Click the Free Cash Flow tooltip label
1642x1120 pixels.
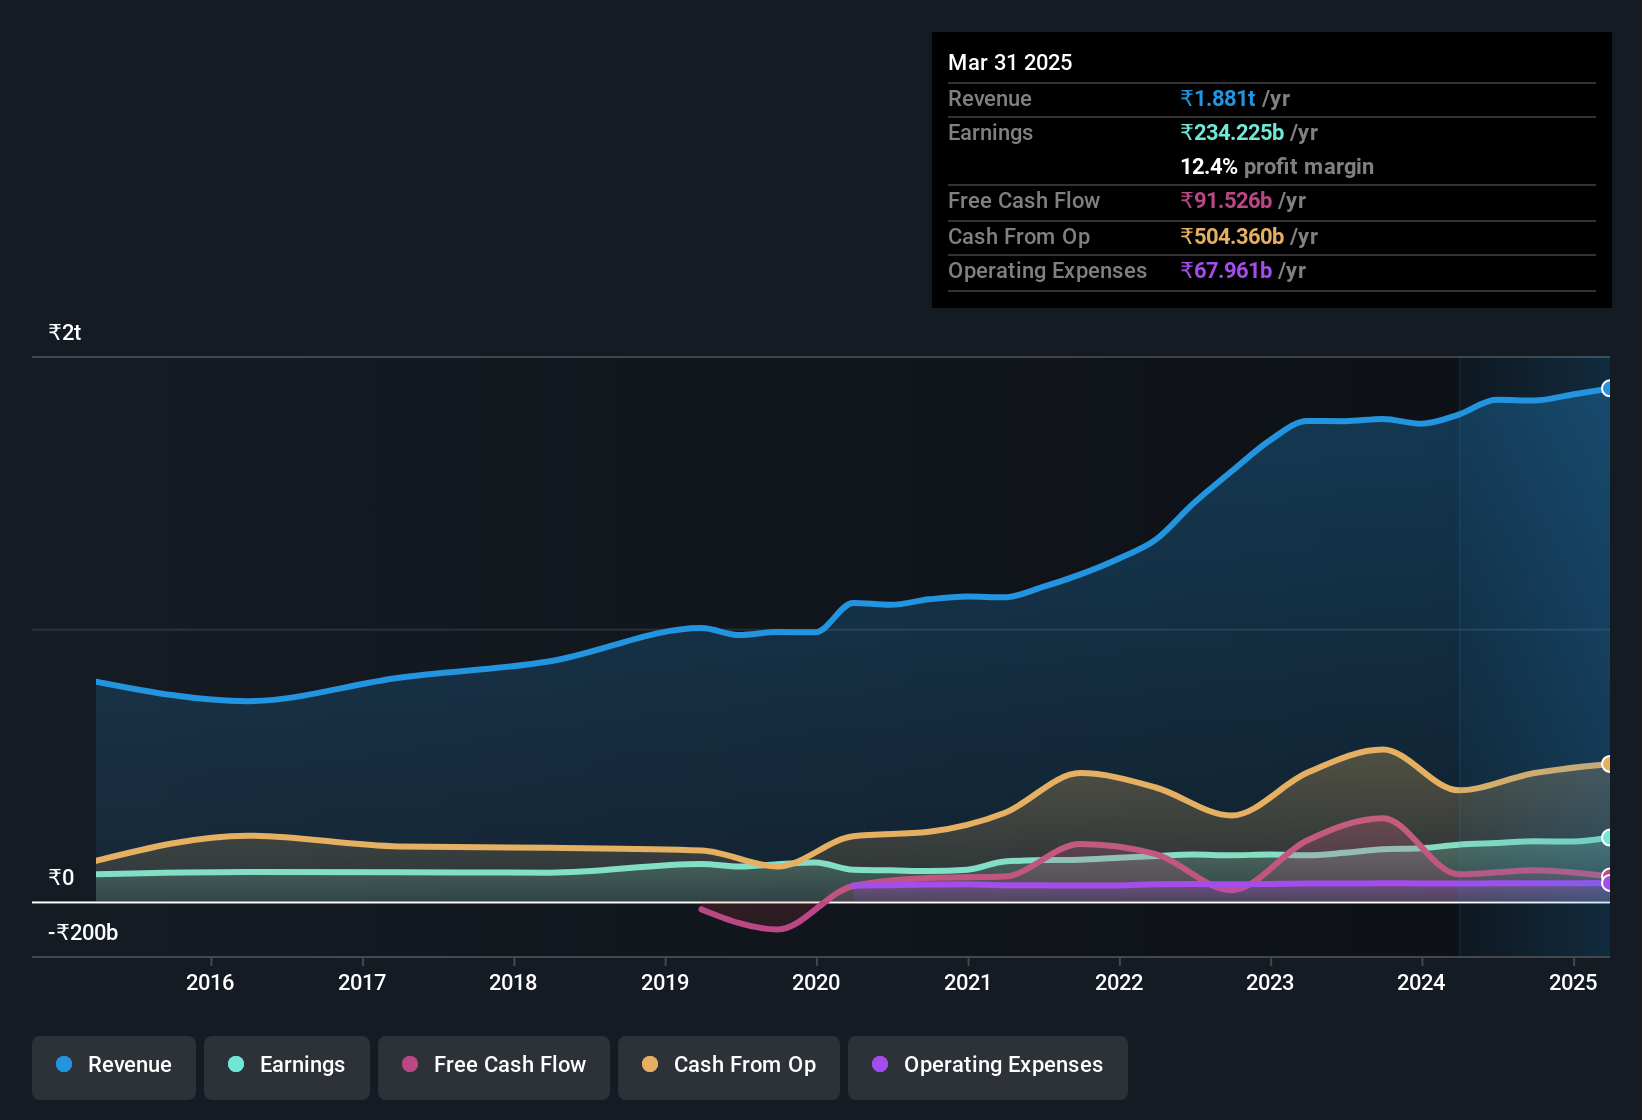(x=1024, y=200)
